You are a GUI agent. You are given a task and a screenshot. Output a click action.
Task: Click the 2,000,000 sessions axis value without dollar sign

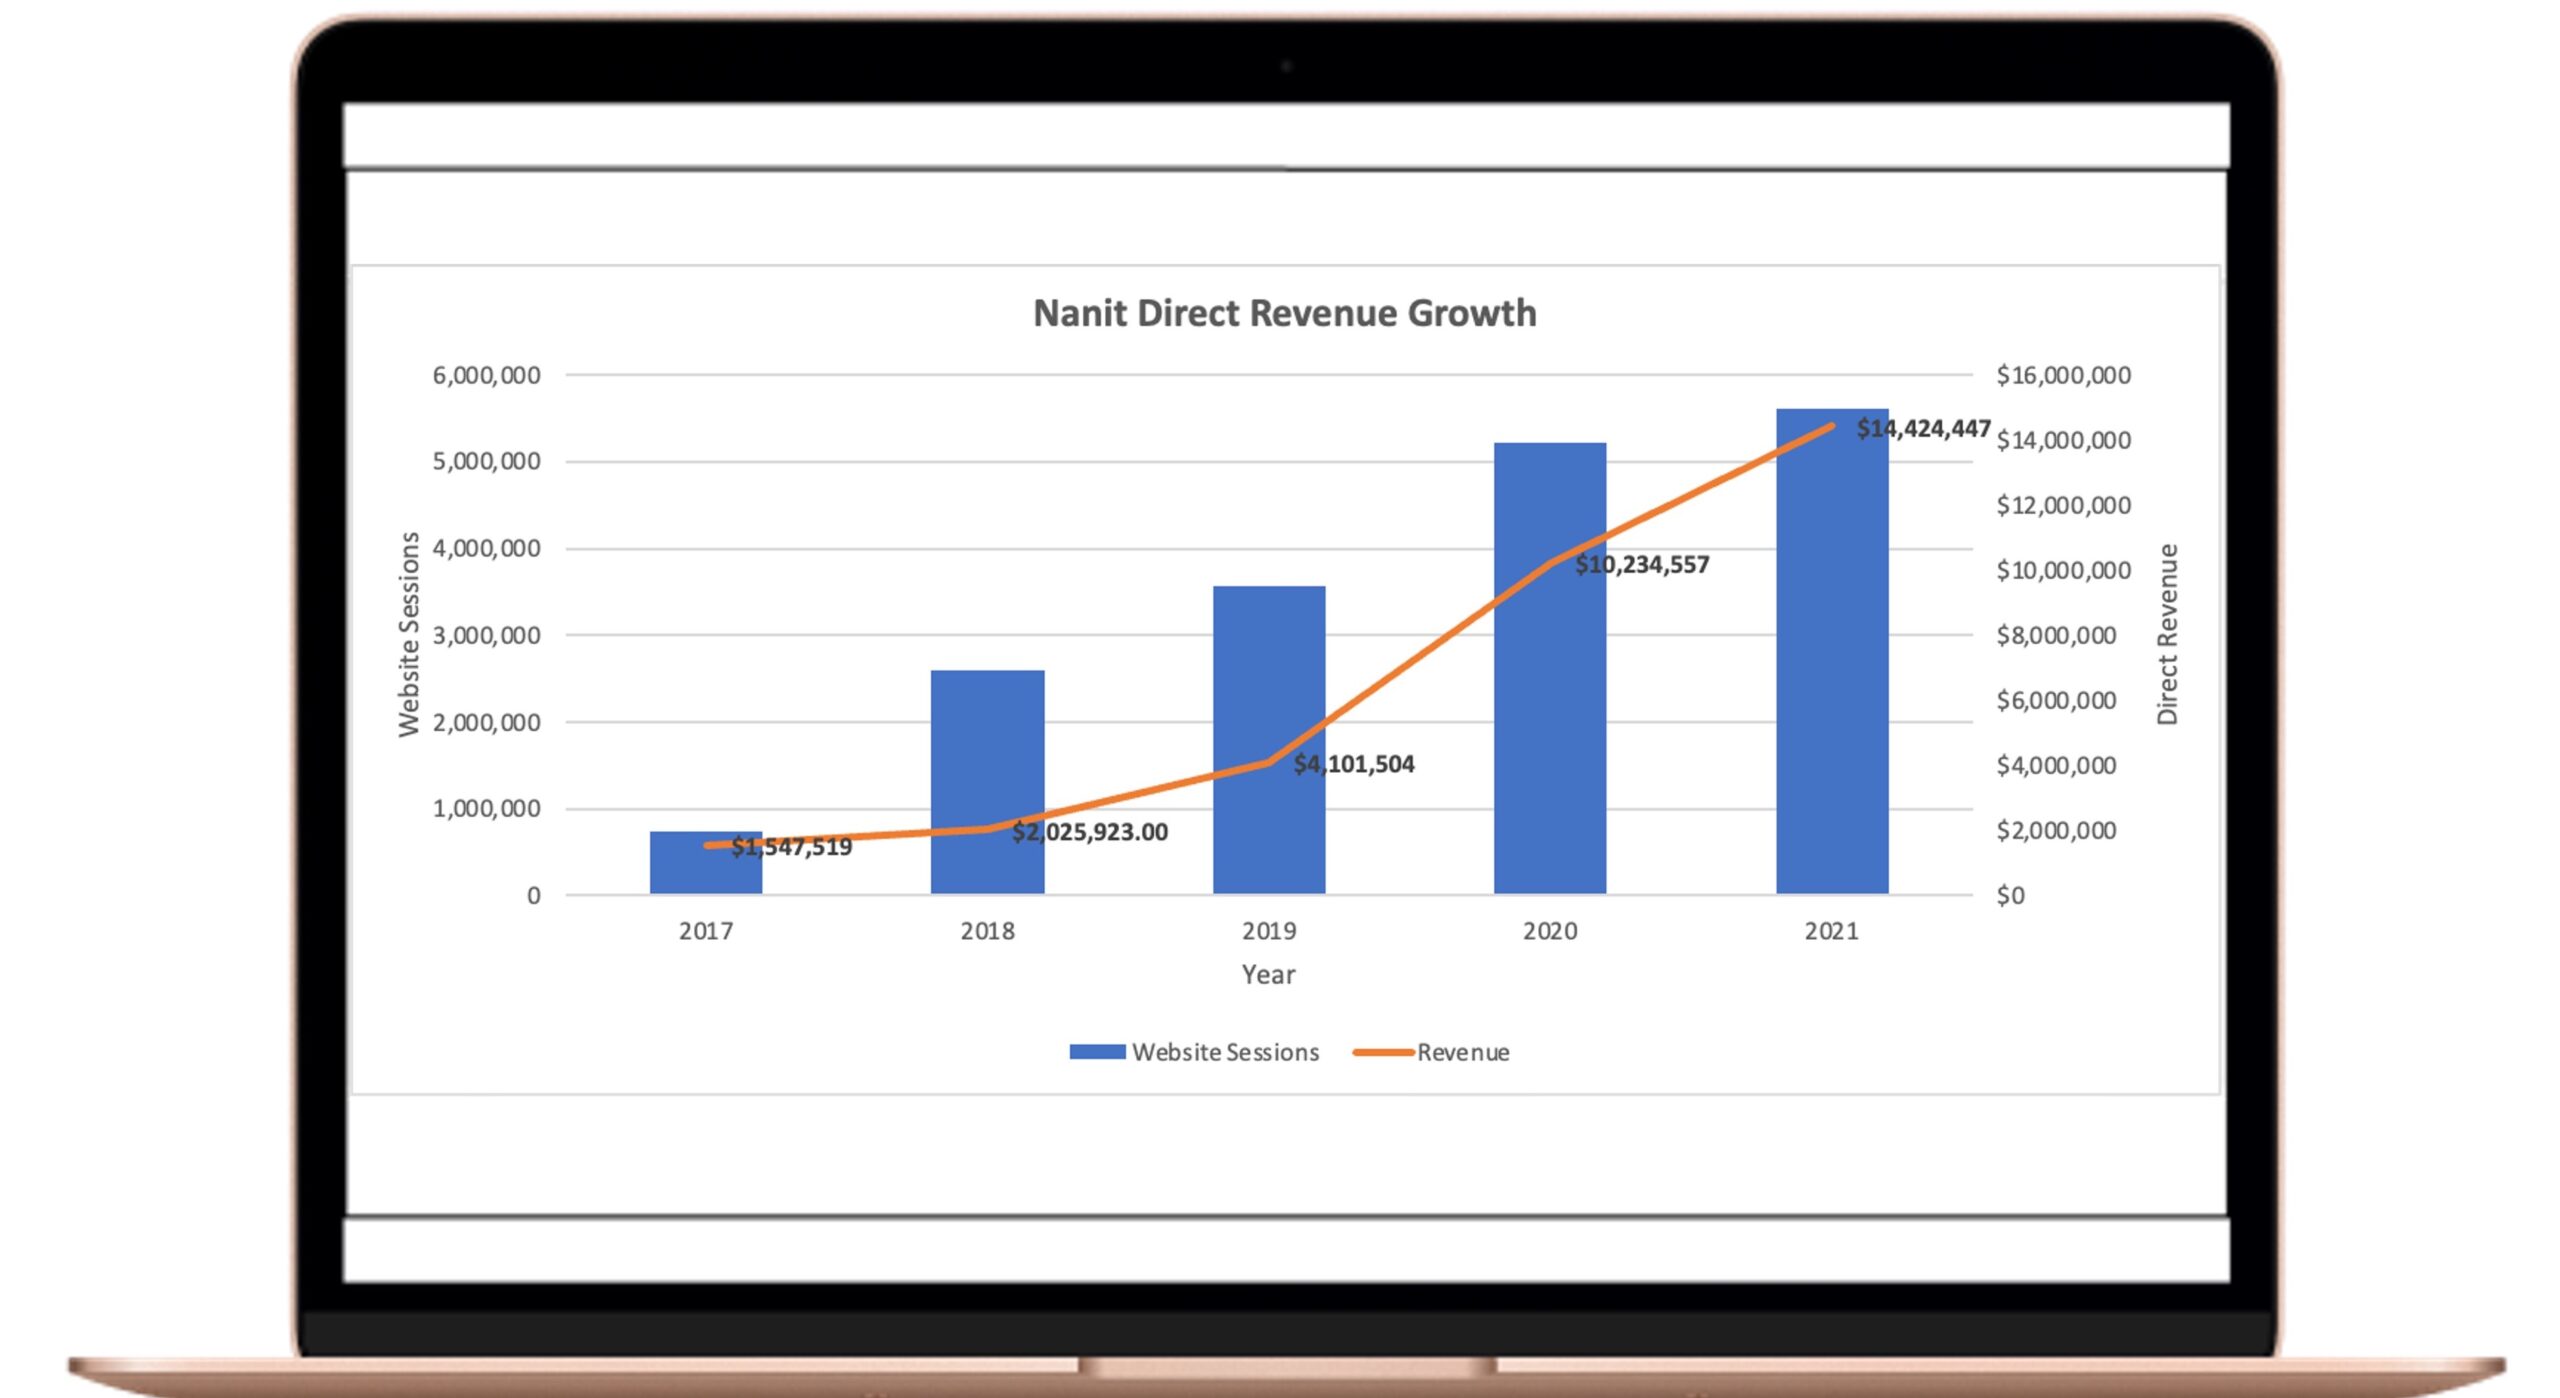point(486,723)
